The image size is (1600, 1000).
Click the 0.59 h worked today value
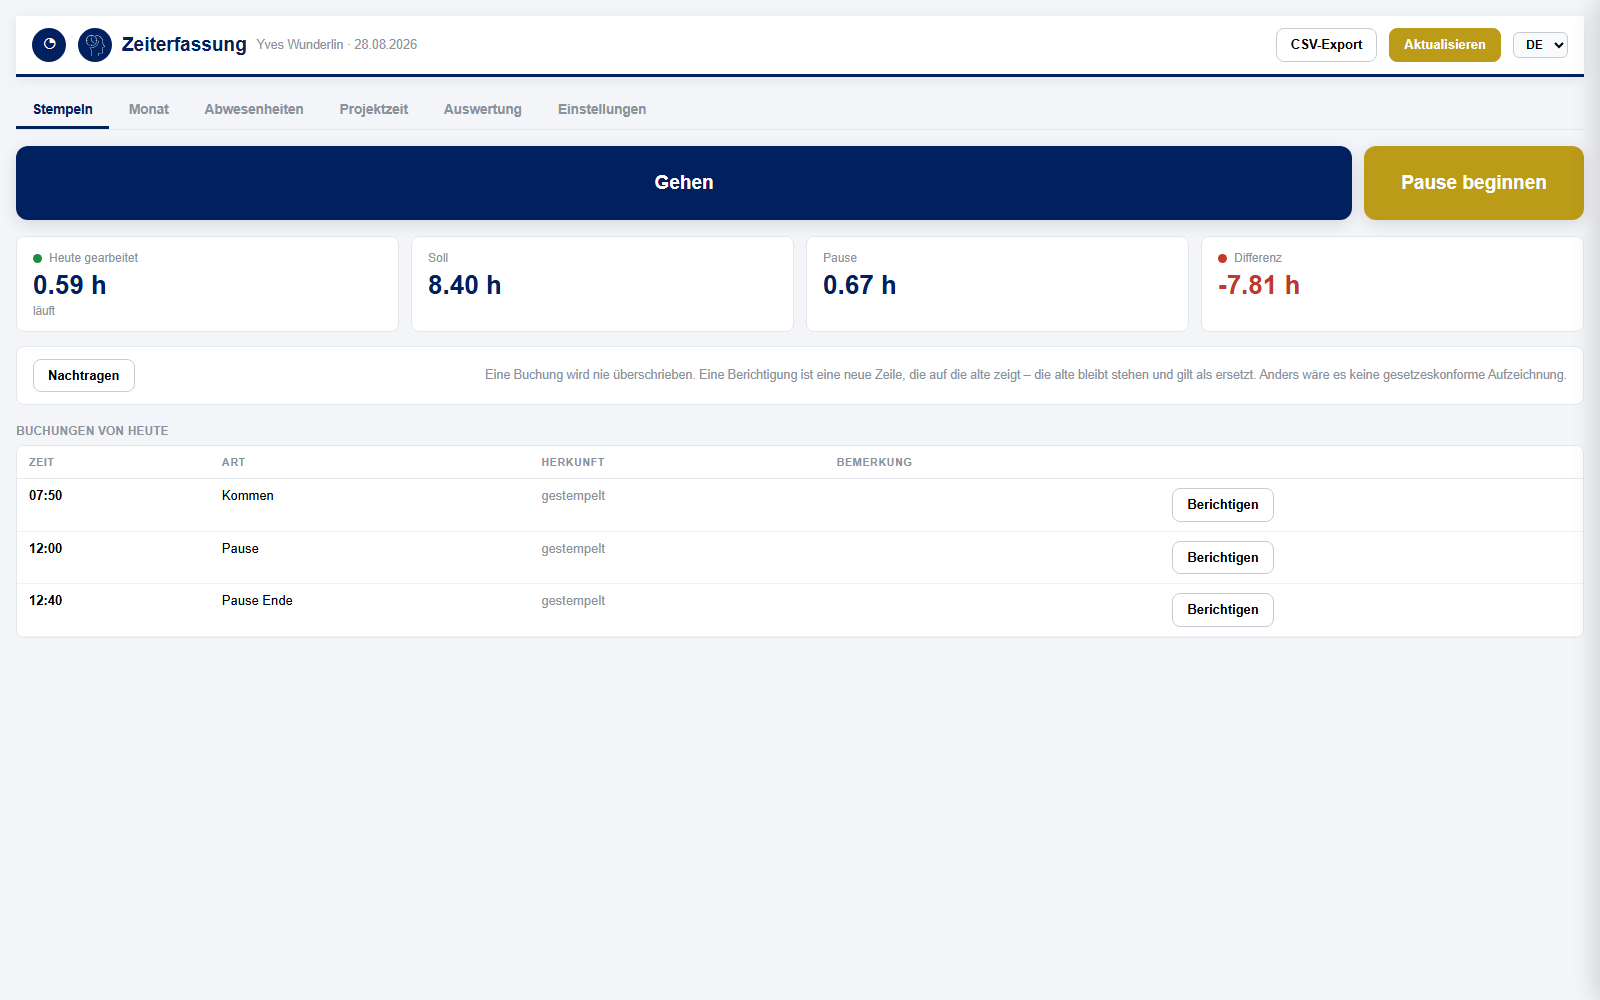tap(70, 285)
